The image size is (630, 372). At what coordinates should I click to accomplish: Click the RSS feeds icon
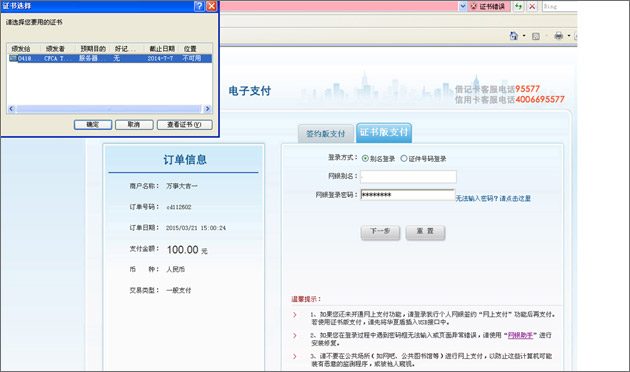click(536, 36)
